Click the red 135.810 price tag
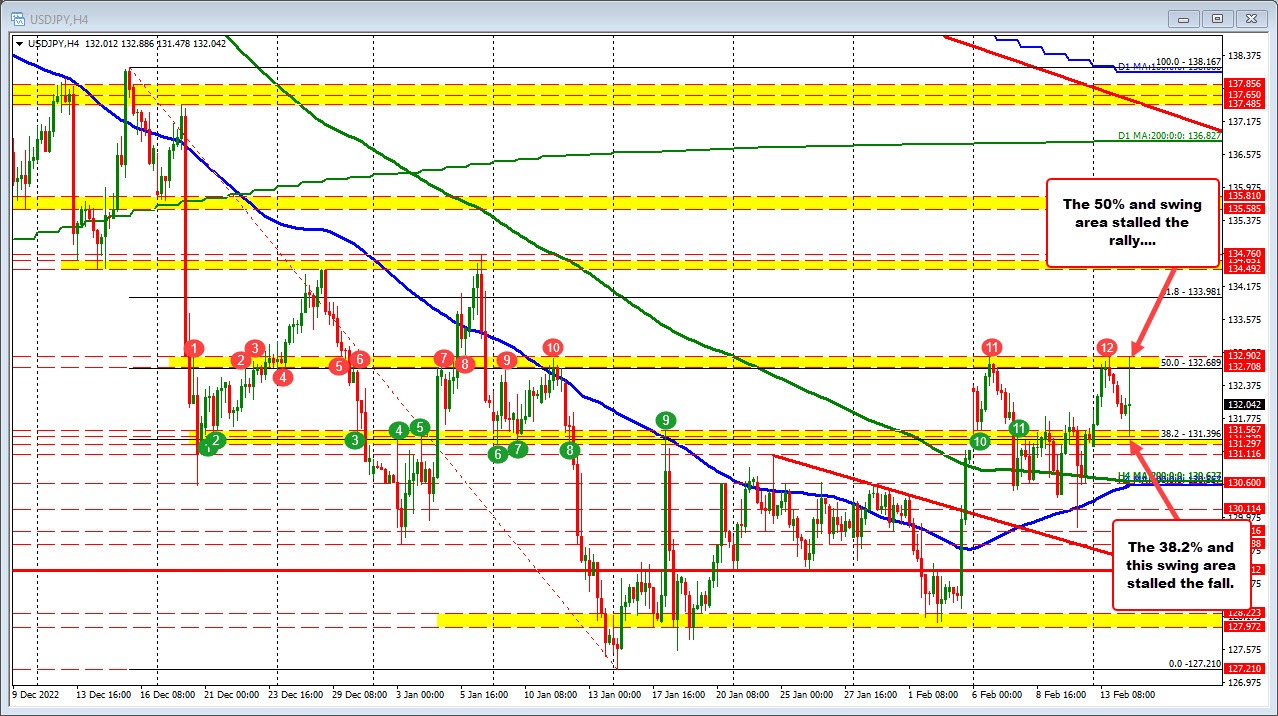This screenshot has height=716, width=1278. (x=1244, y=196)
